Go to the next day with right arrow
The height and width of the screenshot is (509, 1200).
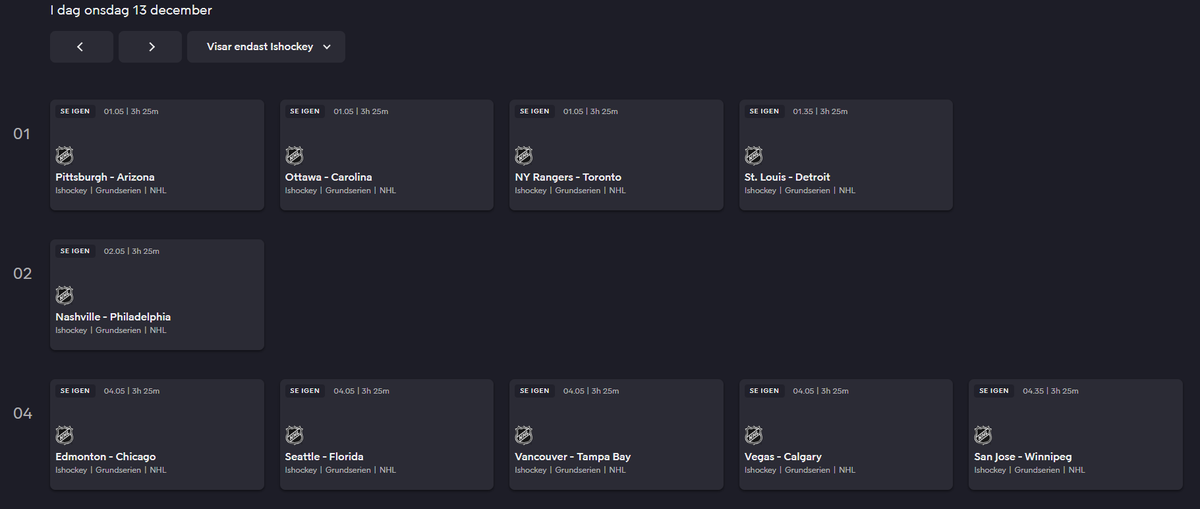coord(150,47)
